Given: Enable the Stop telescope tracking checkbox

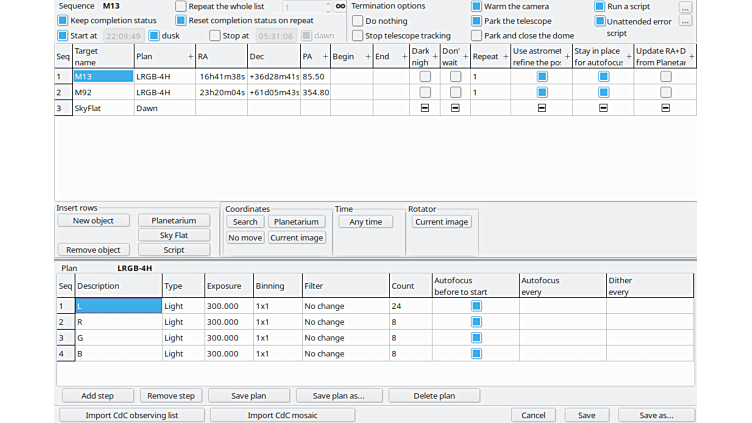Looking at the screenshot, I should (358, 36).
